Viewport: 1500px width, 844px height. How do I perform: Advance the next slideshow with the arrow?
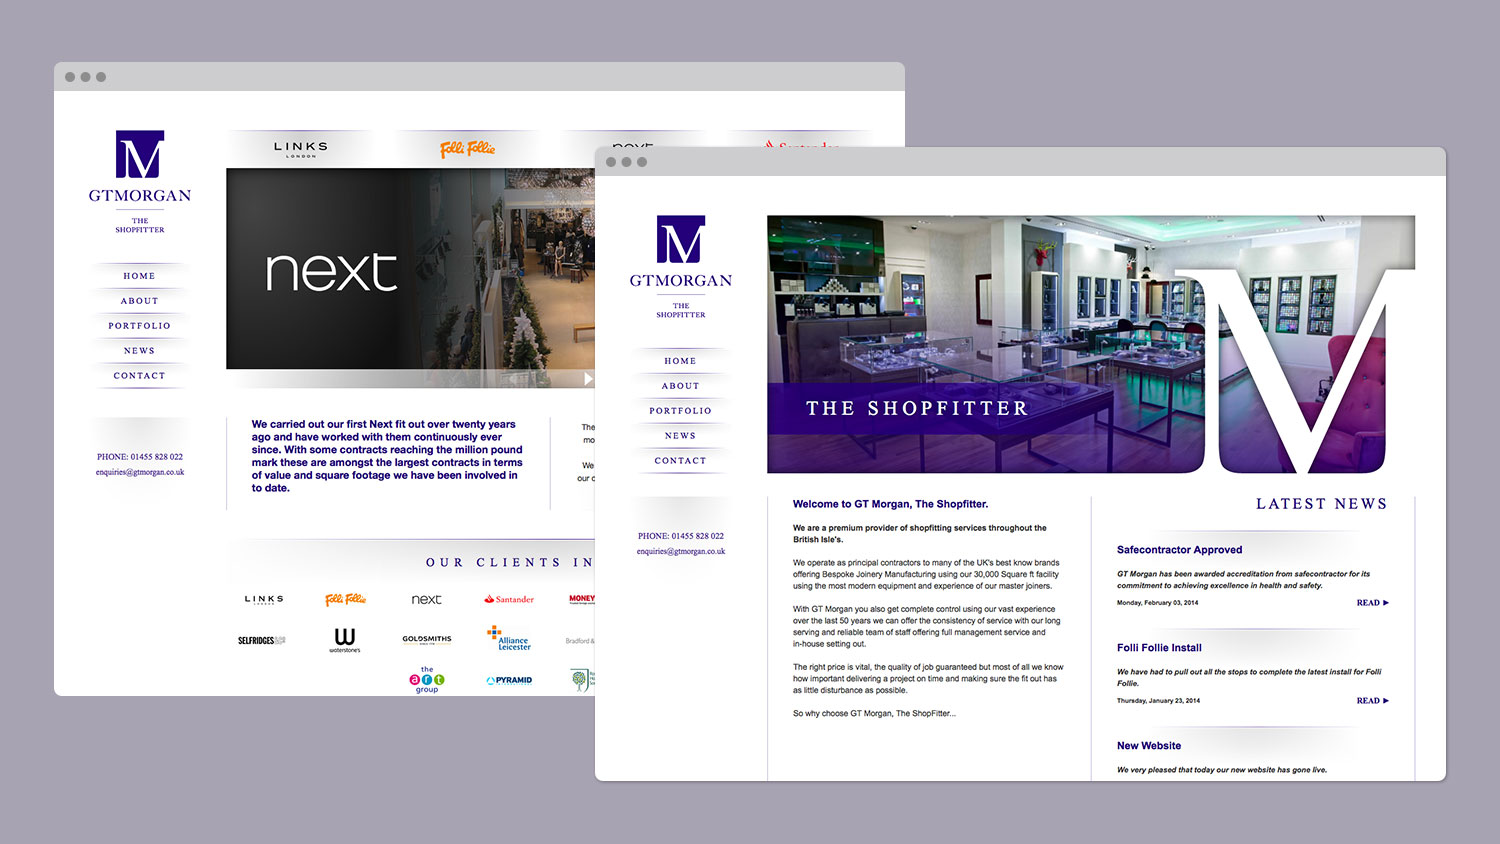click(588, 379)
